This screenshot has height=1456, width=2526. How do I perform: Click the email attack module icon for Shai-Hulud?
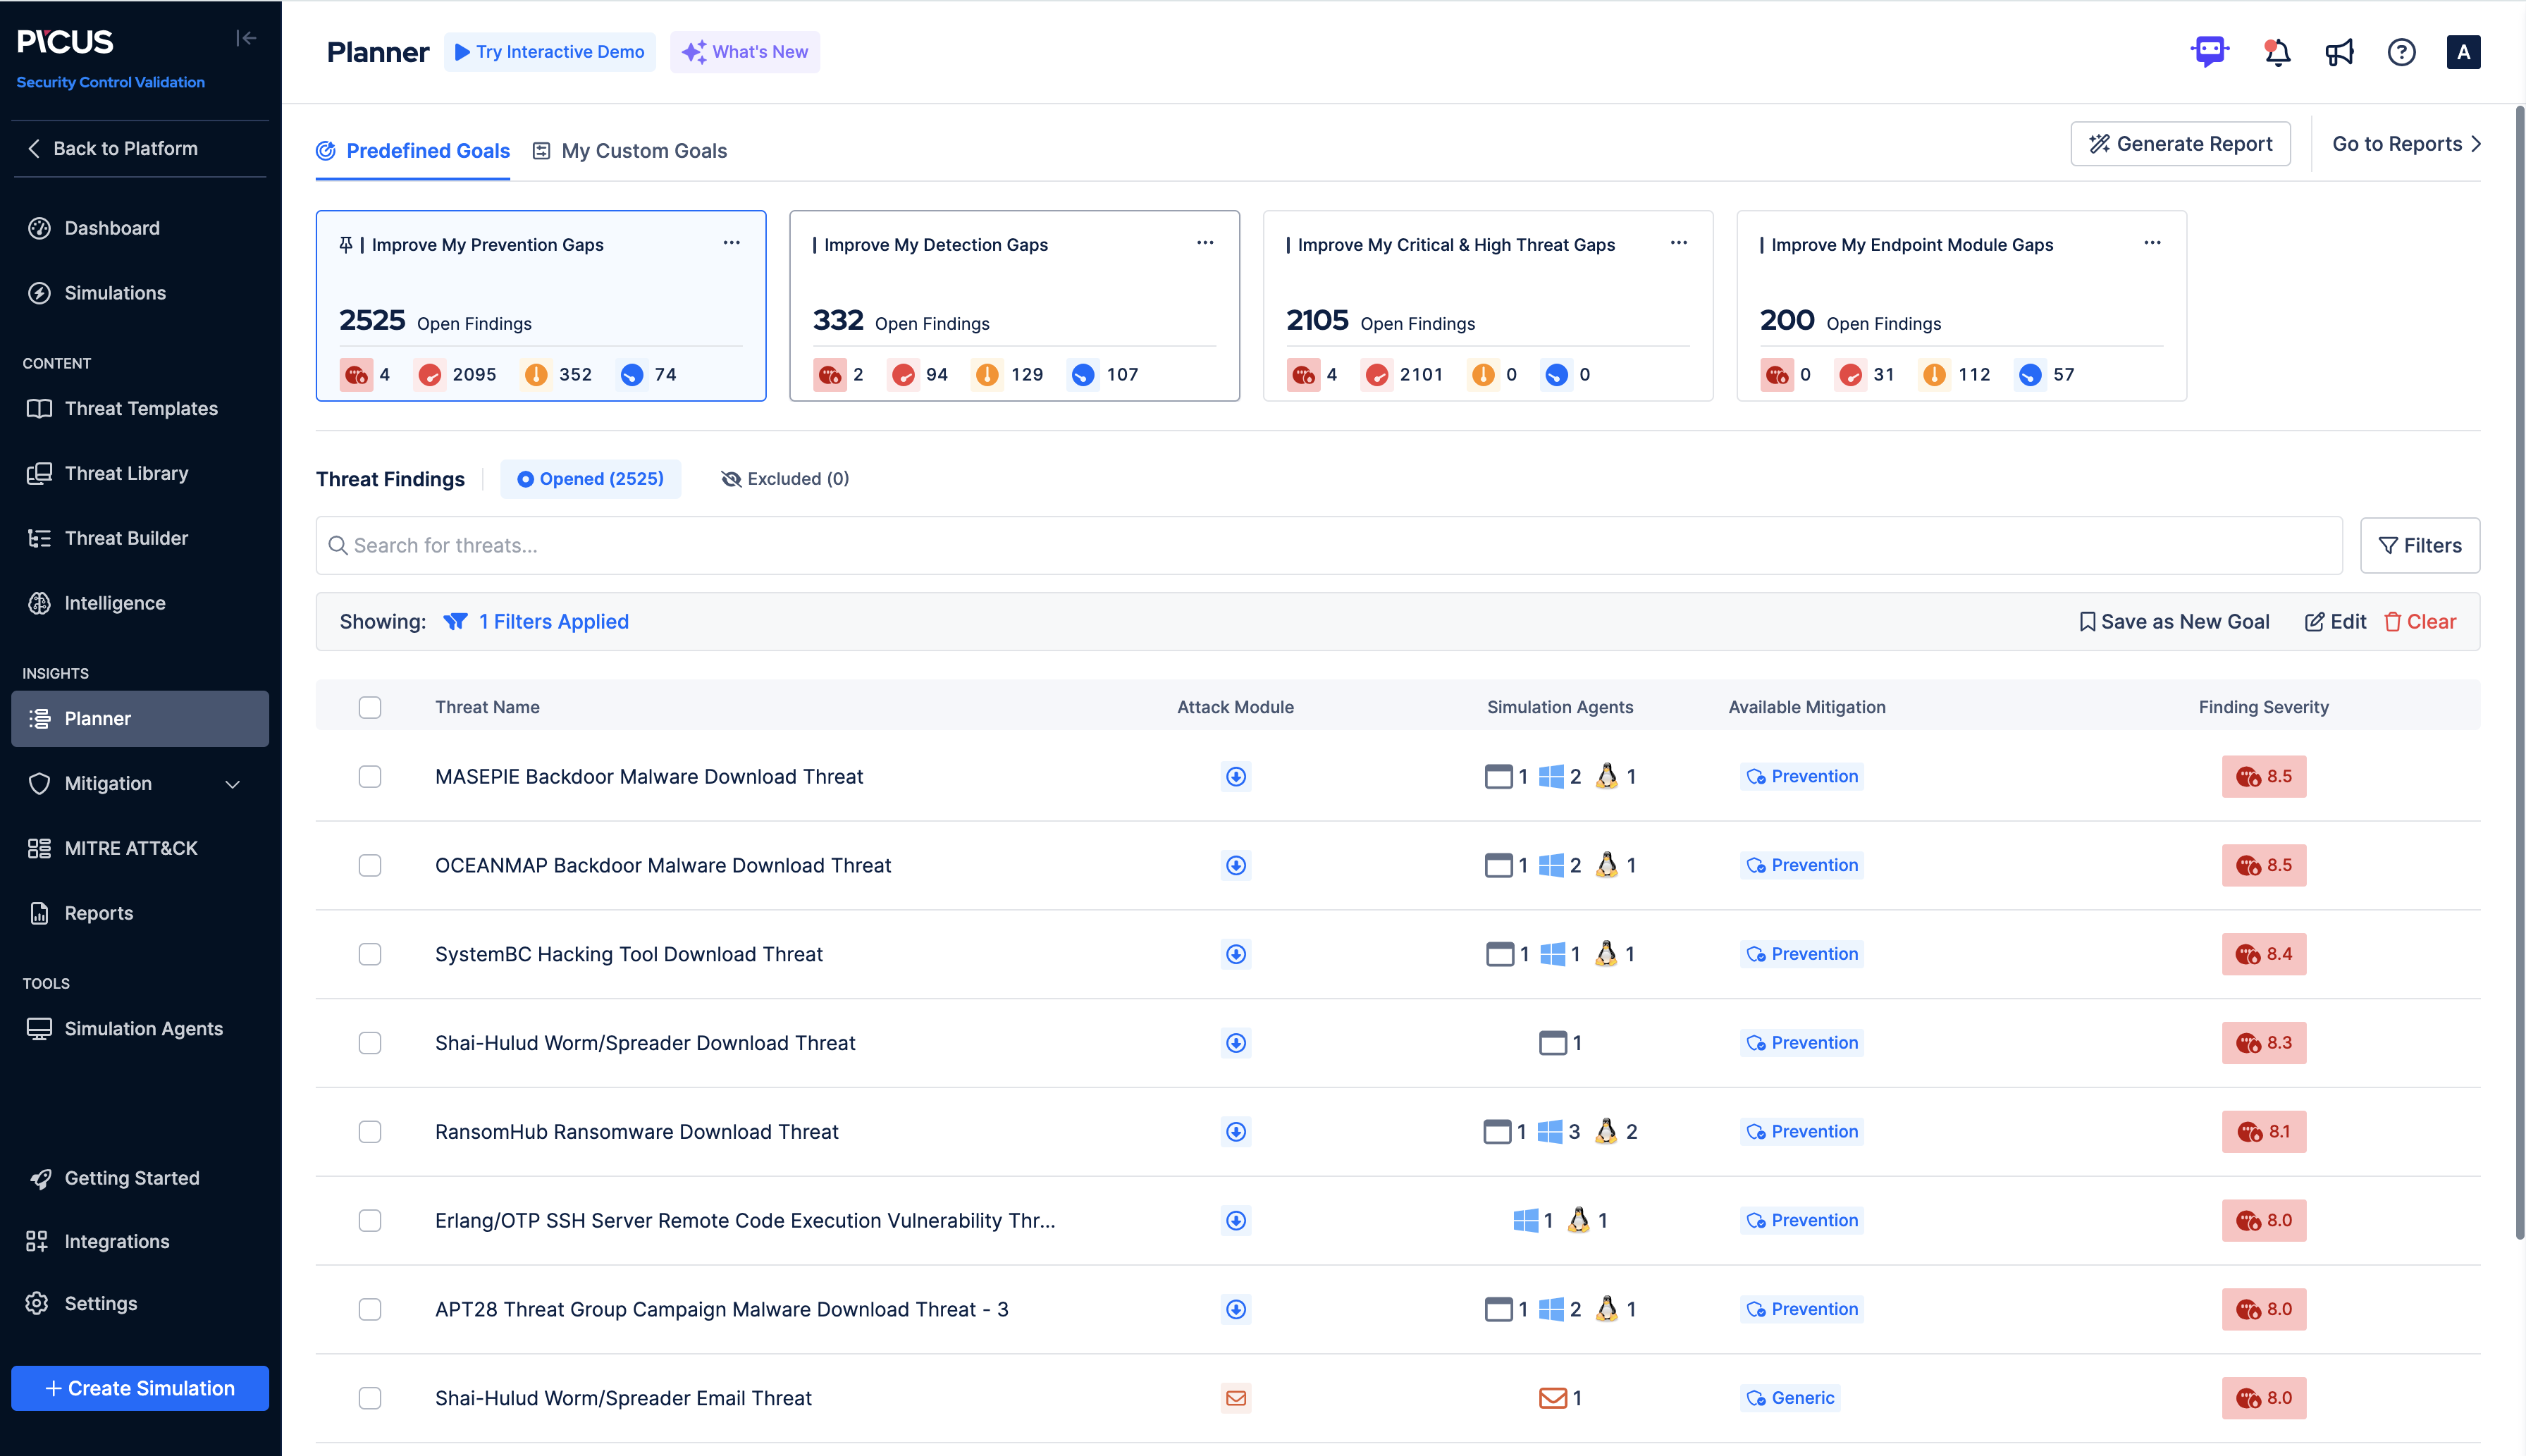pyautogui.click(x=1236, y=1398)
